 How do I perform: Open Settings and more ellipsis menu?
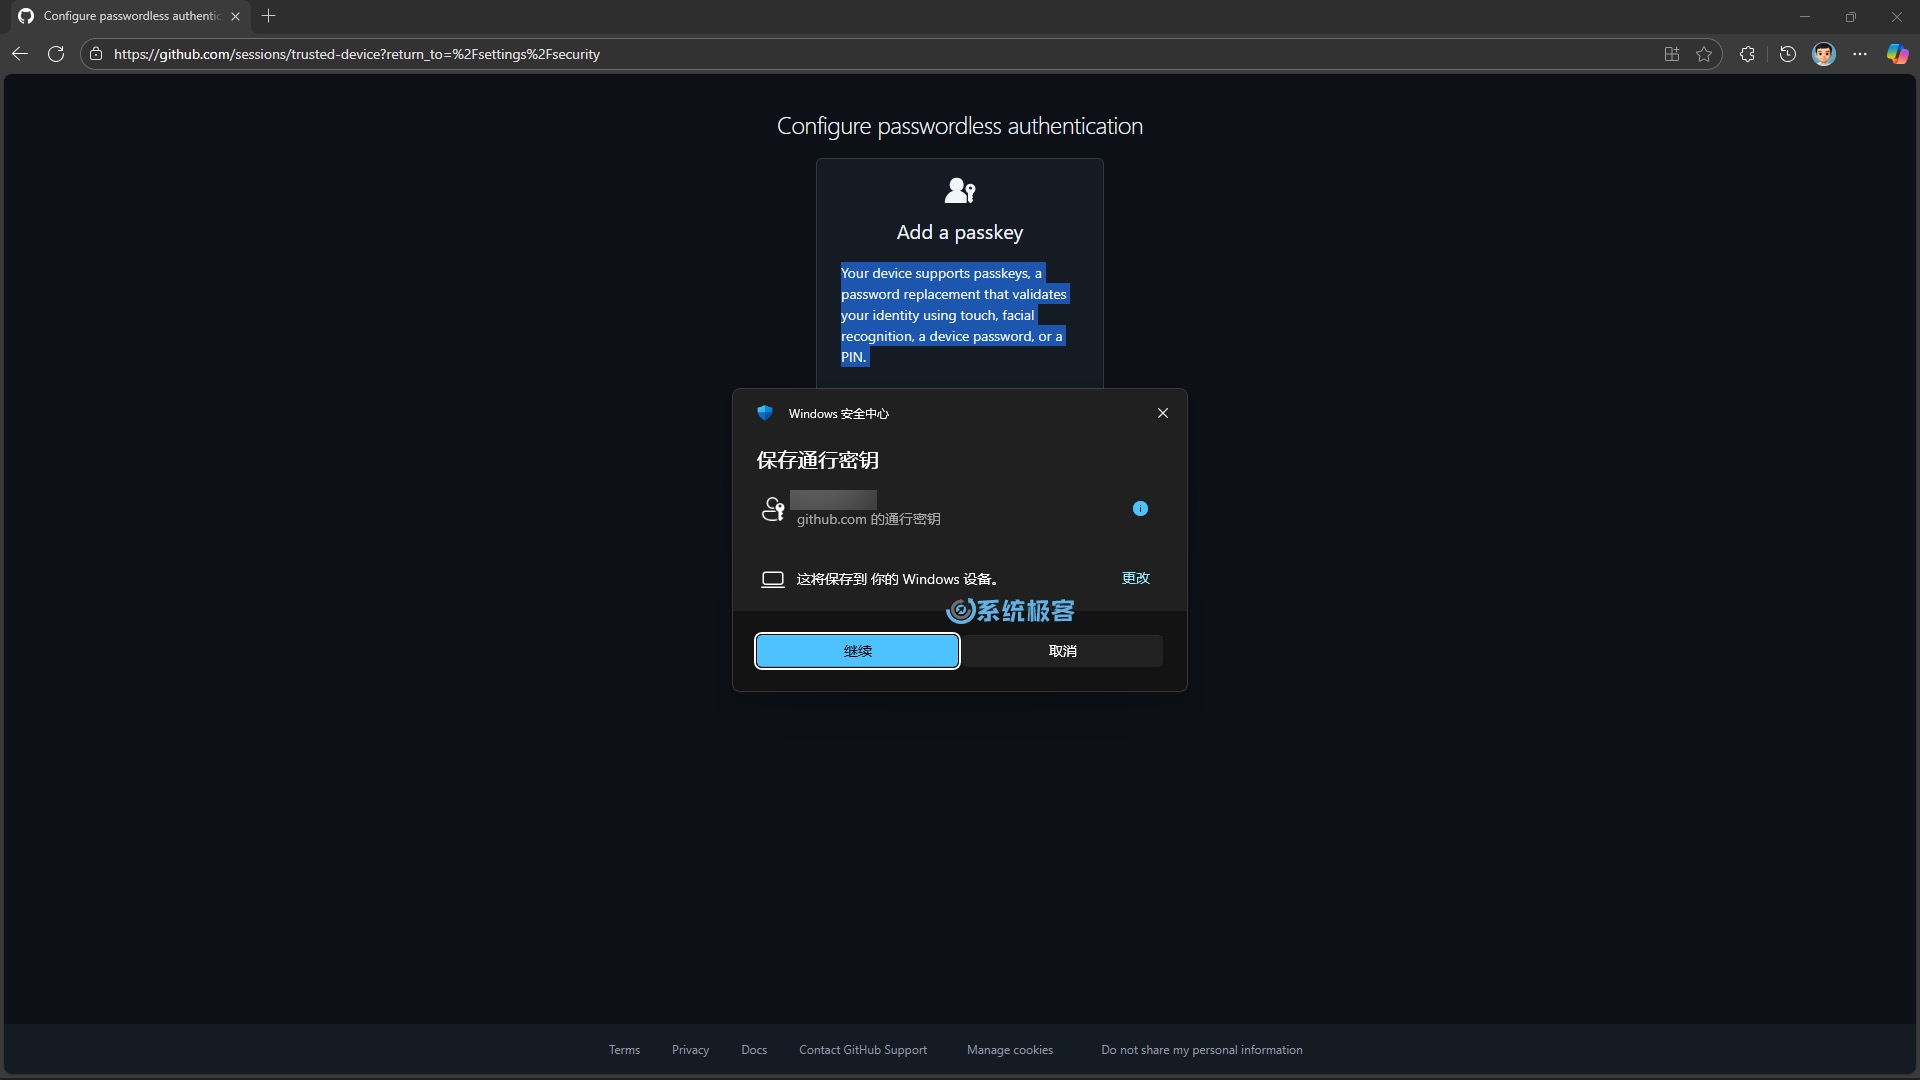coord(1860,54)
